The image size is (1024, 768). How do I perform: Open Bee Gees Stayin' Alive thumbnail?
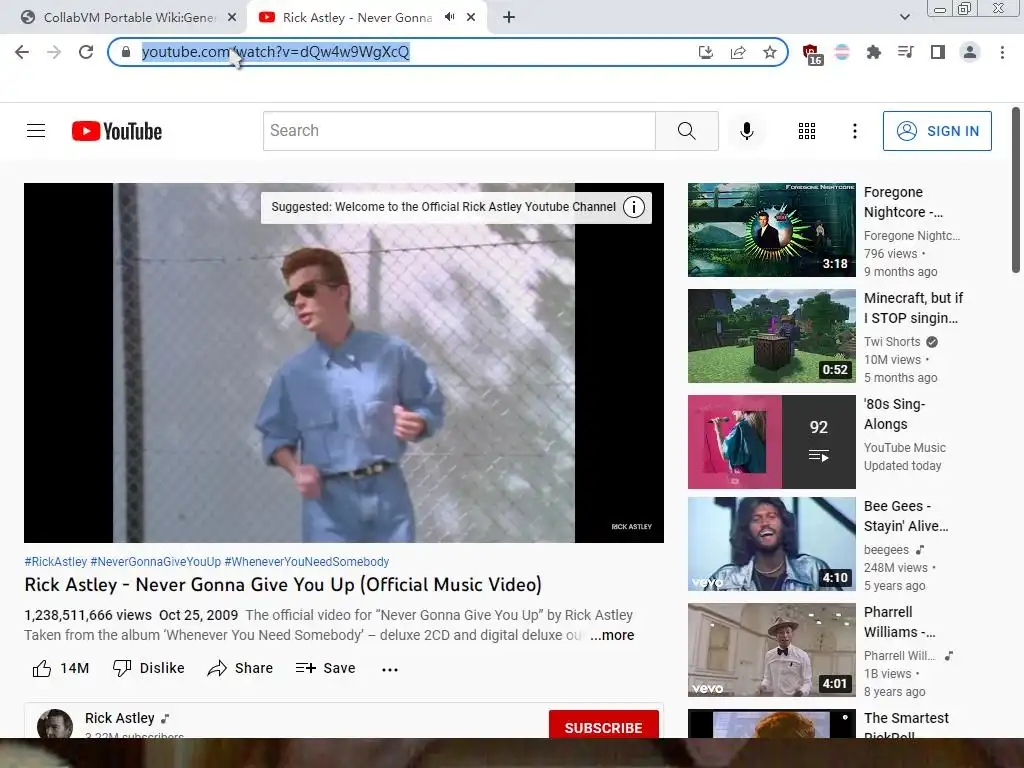771,544
